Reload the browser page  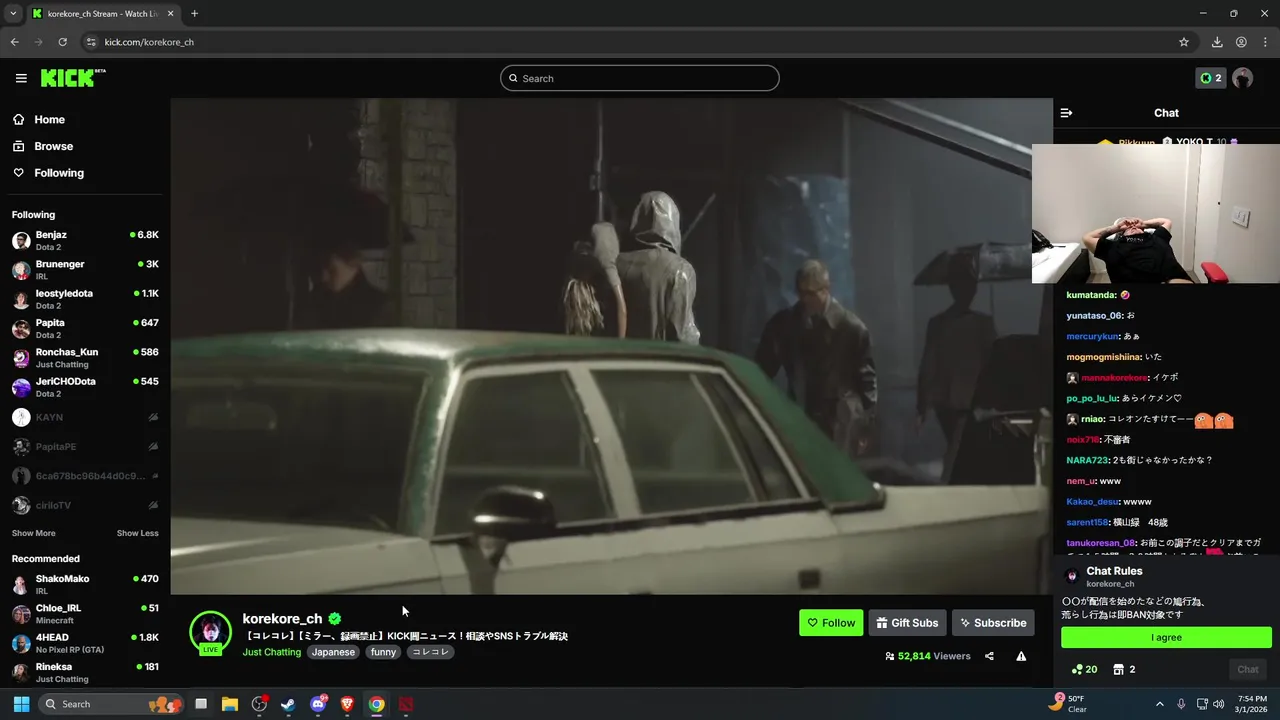pyautogui.click(x=62, y=42)
